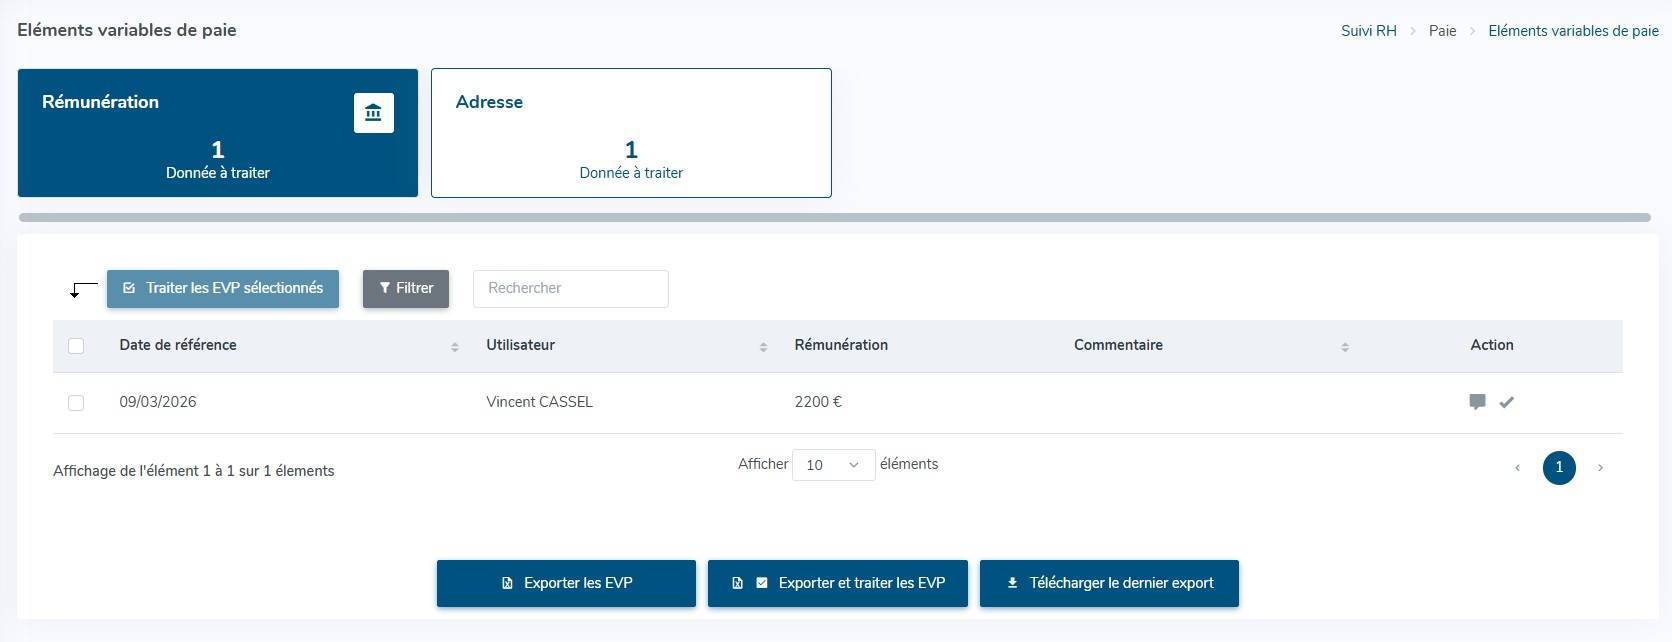Go to previous page with left chevron
The width and height of the screenshot is (1672, 642).
pyautogui.click(x=1517, y=468)
